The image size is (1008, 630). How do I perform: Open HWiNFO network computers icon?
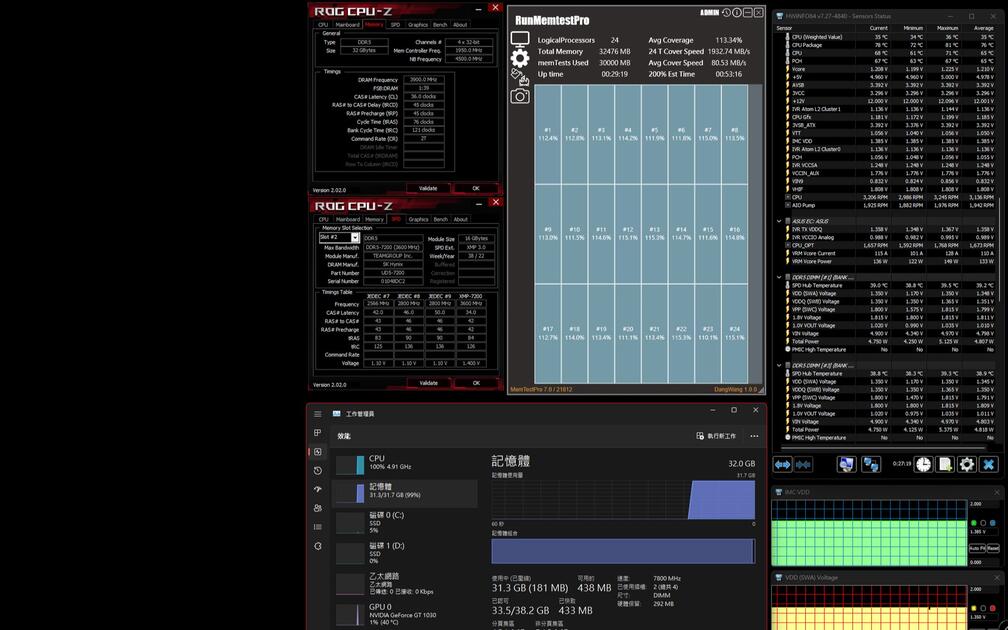(871, 464)
